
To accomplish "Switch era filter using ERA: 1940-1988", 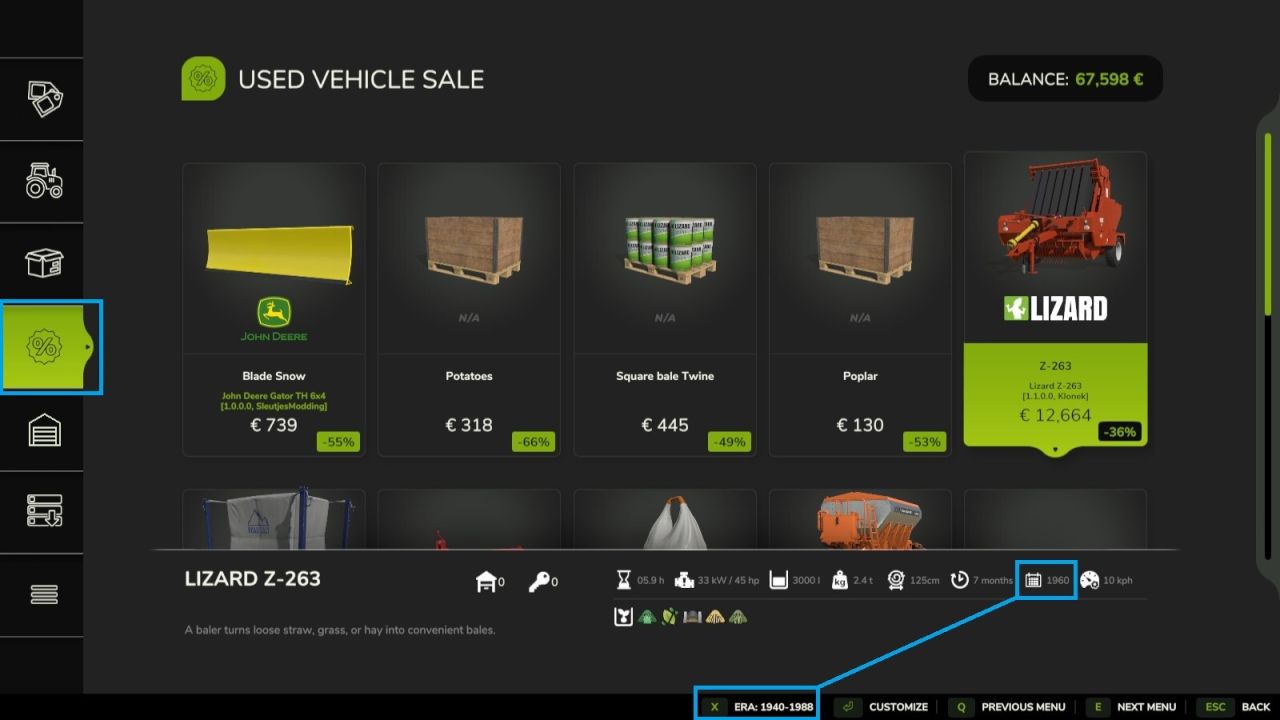I will pos(758,706).
